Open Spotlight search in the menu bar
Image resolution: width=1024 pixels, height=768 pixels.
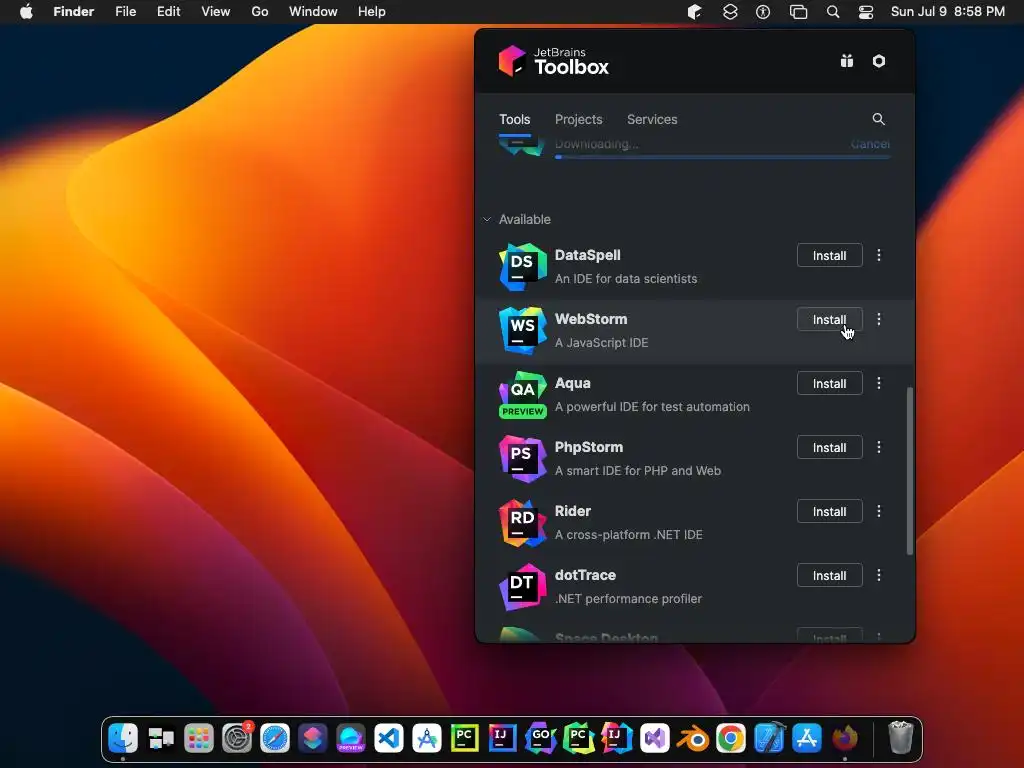833,12
